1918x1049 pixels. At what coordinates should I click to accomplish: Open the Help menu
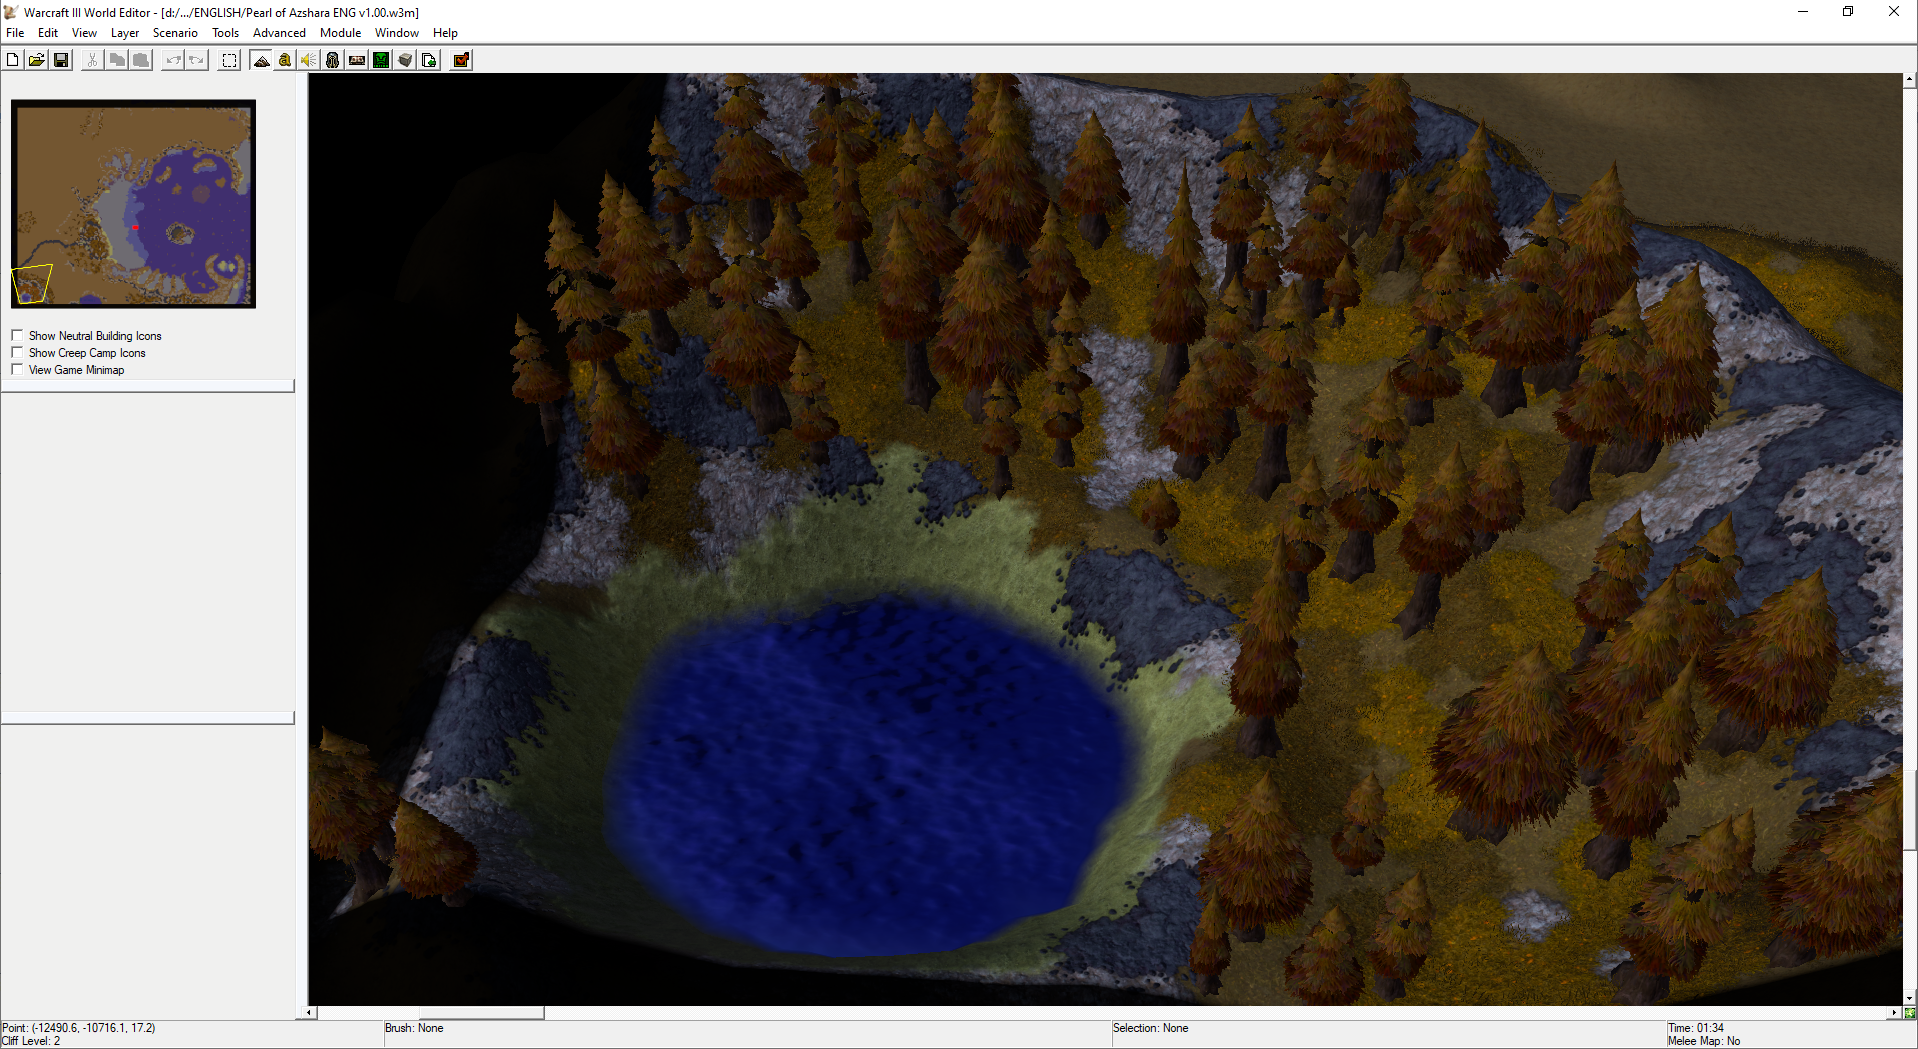click(x=445, y=33)
